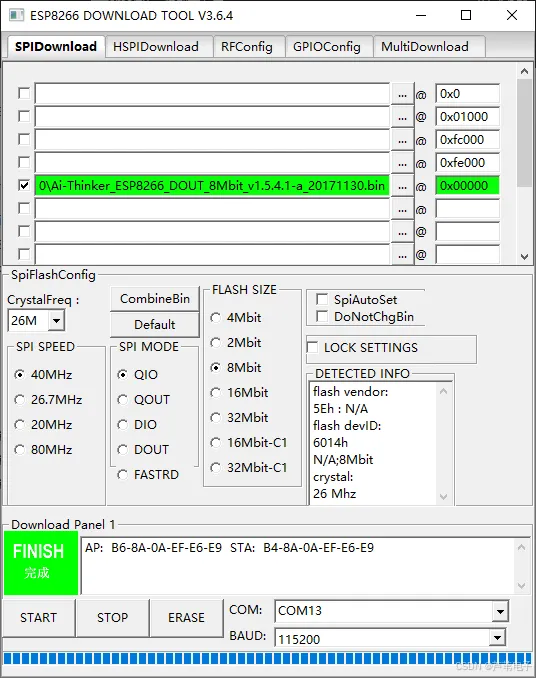
Task: Open the CrystalFreq 26M dropdown
Action: pos(56,321)
